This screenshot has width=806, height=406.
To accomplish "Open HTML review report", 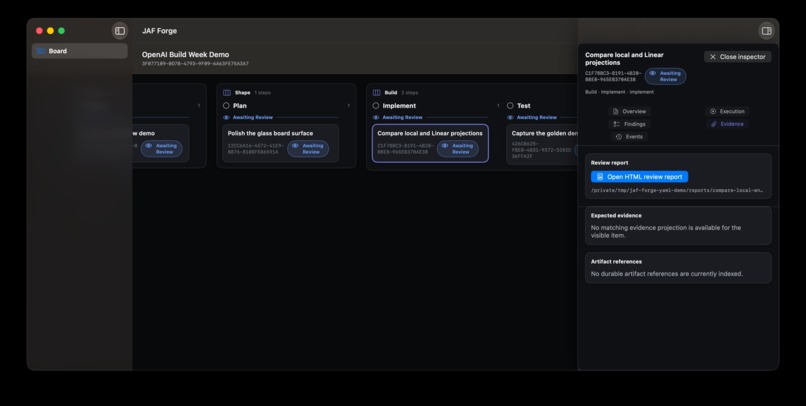I will (639, 177).
